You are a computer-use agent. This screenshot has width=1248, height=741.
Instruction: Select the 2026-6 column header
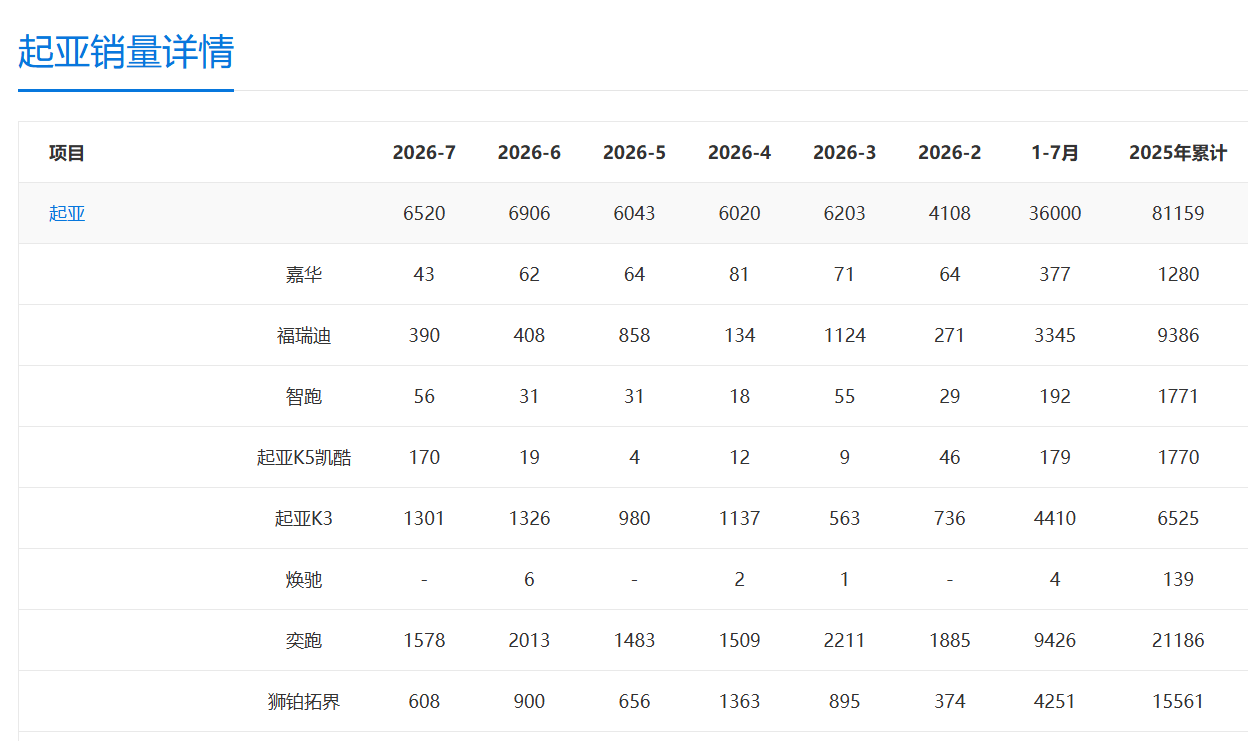(x=529, y=153)
